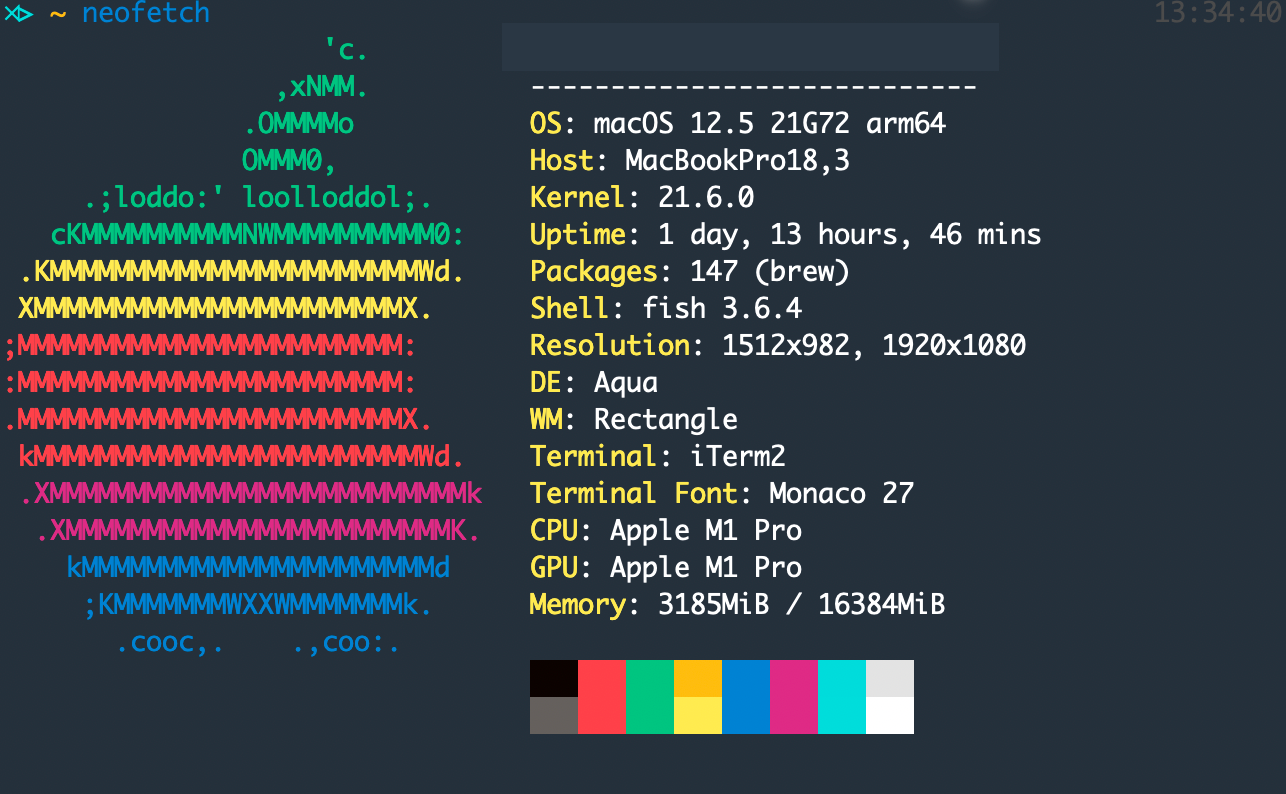The height and width of the screenshot is (794, 1286).
Task: Click the fish shell prompt arrow icon
Action: pyautogui.click(x=20, y=14)
